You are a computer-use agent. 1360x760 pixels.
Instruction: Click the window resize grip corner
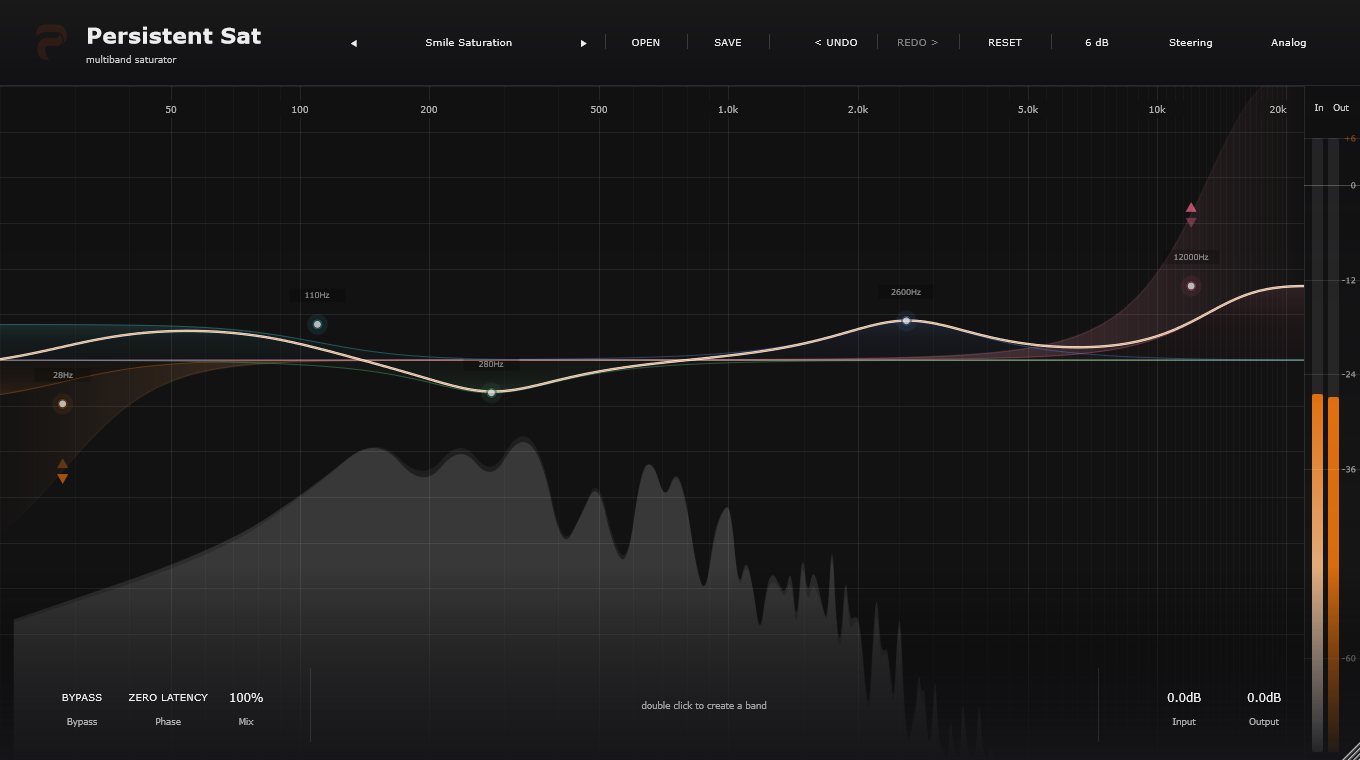click(x=1350, y=750)
